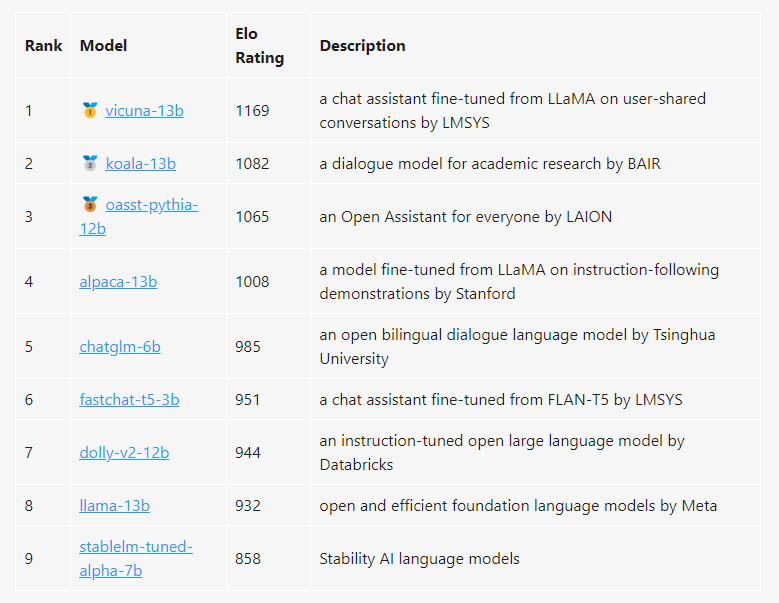The height and width of the screenshot is (603, 779).
Task: Click the bronze medal icon beside oasst-pythia-12b
Action: [x=90, y=205]
